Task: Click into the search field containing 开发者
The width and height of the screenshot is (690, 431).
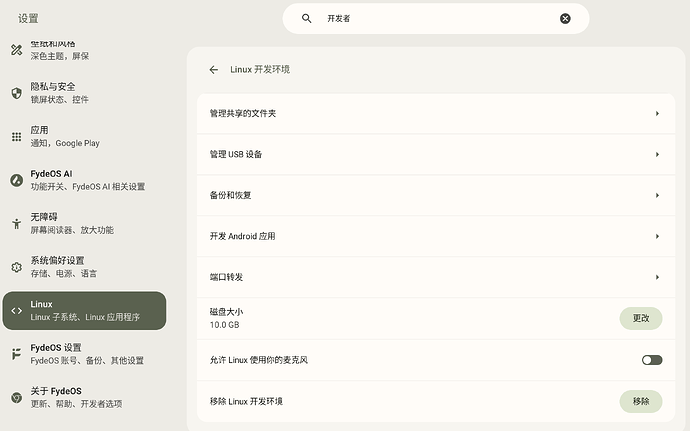Action: click(x=436, y=18)
